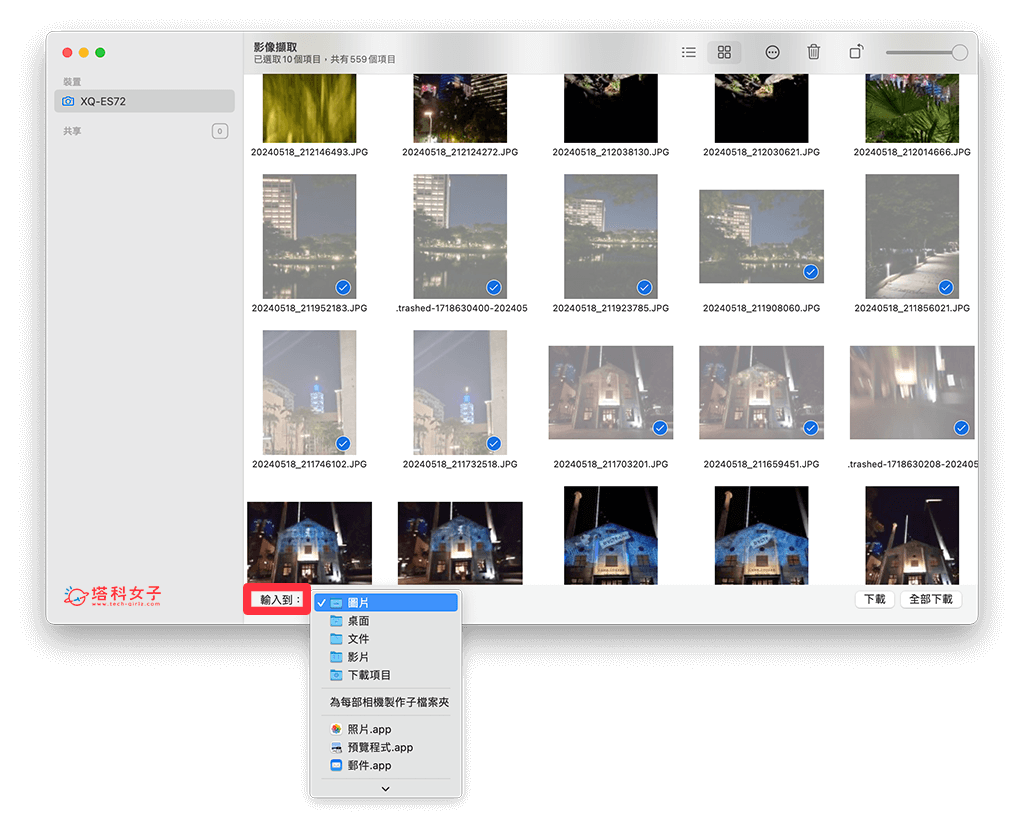The width and height of the screenshot is (1024, 825).
Task: Choose 桌面 as import destination
Action: 386,621
